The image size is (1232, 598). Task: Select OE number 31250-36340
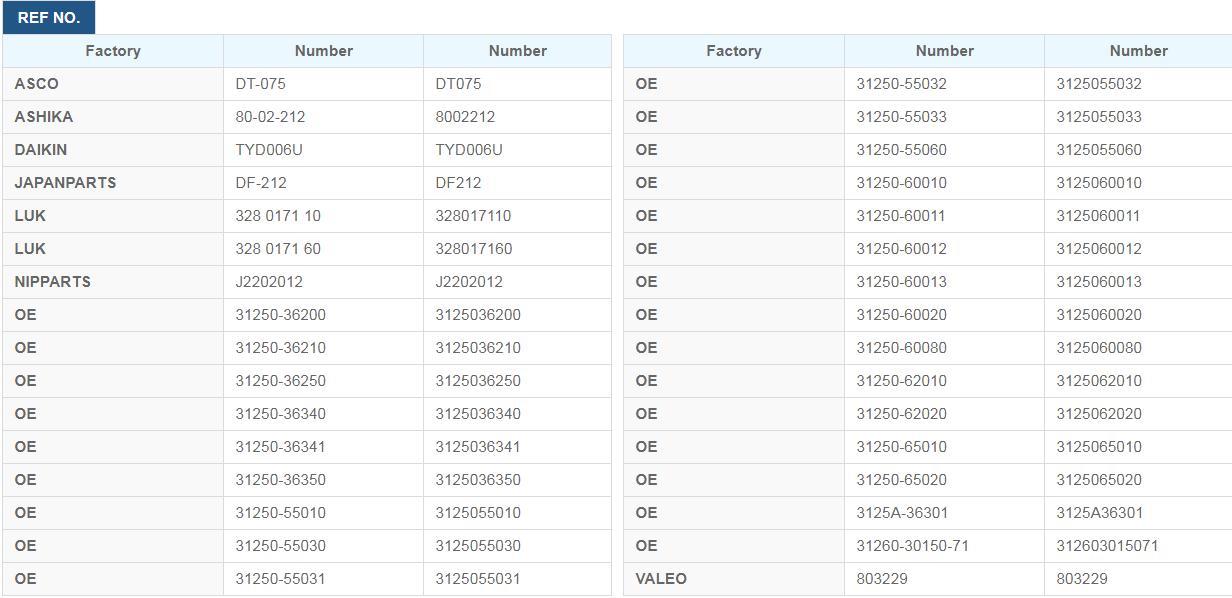[x=280, y=414]
